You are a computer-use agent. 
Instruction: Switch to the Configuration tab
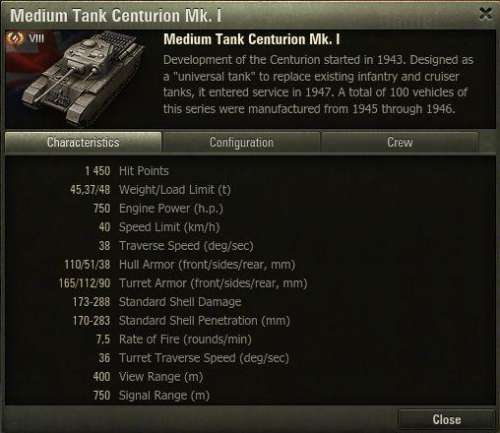[x=241, y=143]
